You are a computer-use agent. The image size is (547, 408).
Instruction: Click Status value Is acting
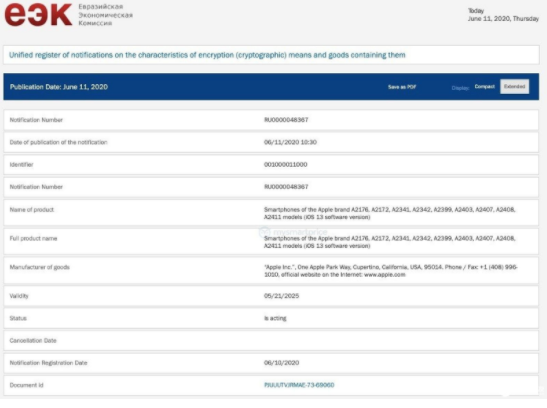click(275, 318)
